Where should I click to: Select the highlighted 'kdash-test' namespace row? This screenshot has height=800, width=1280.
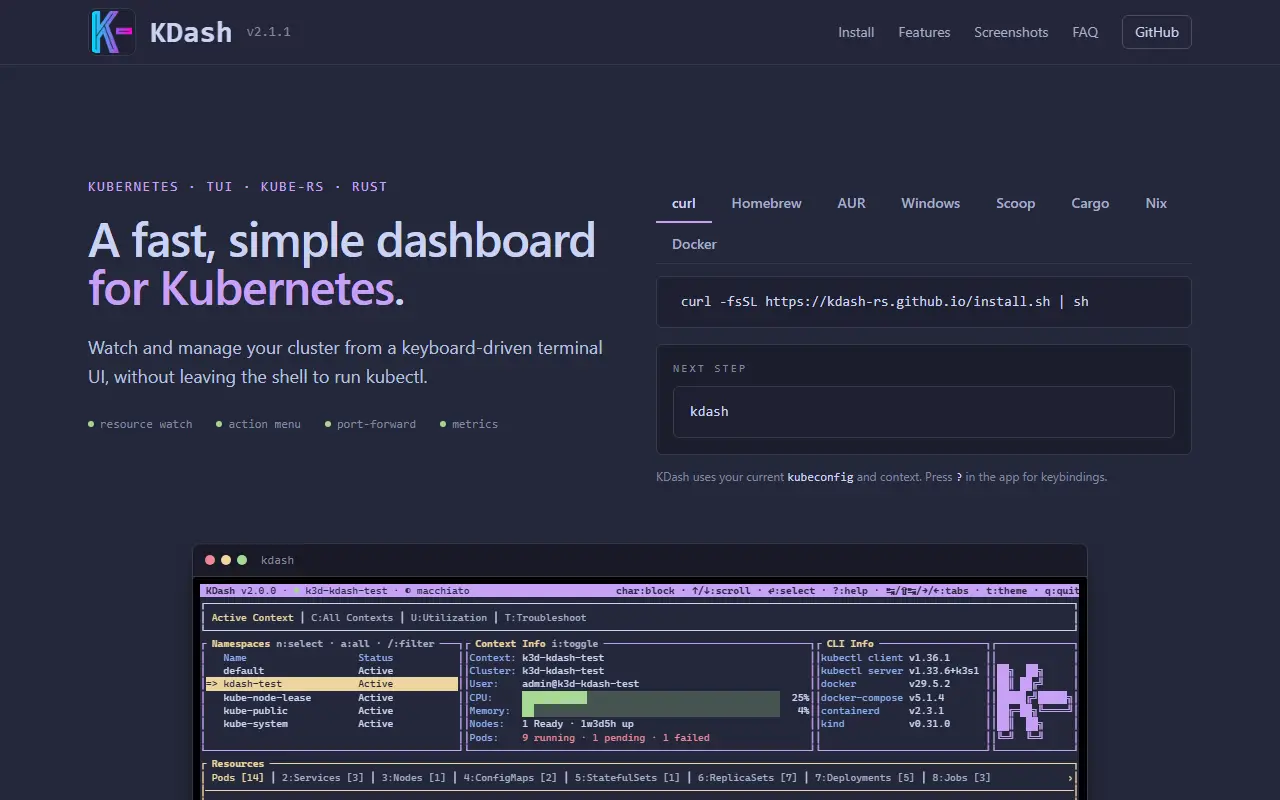tap(332, 684)
